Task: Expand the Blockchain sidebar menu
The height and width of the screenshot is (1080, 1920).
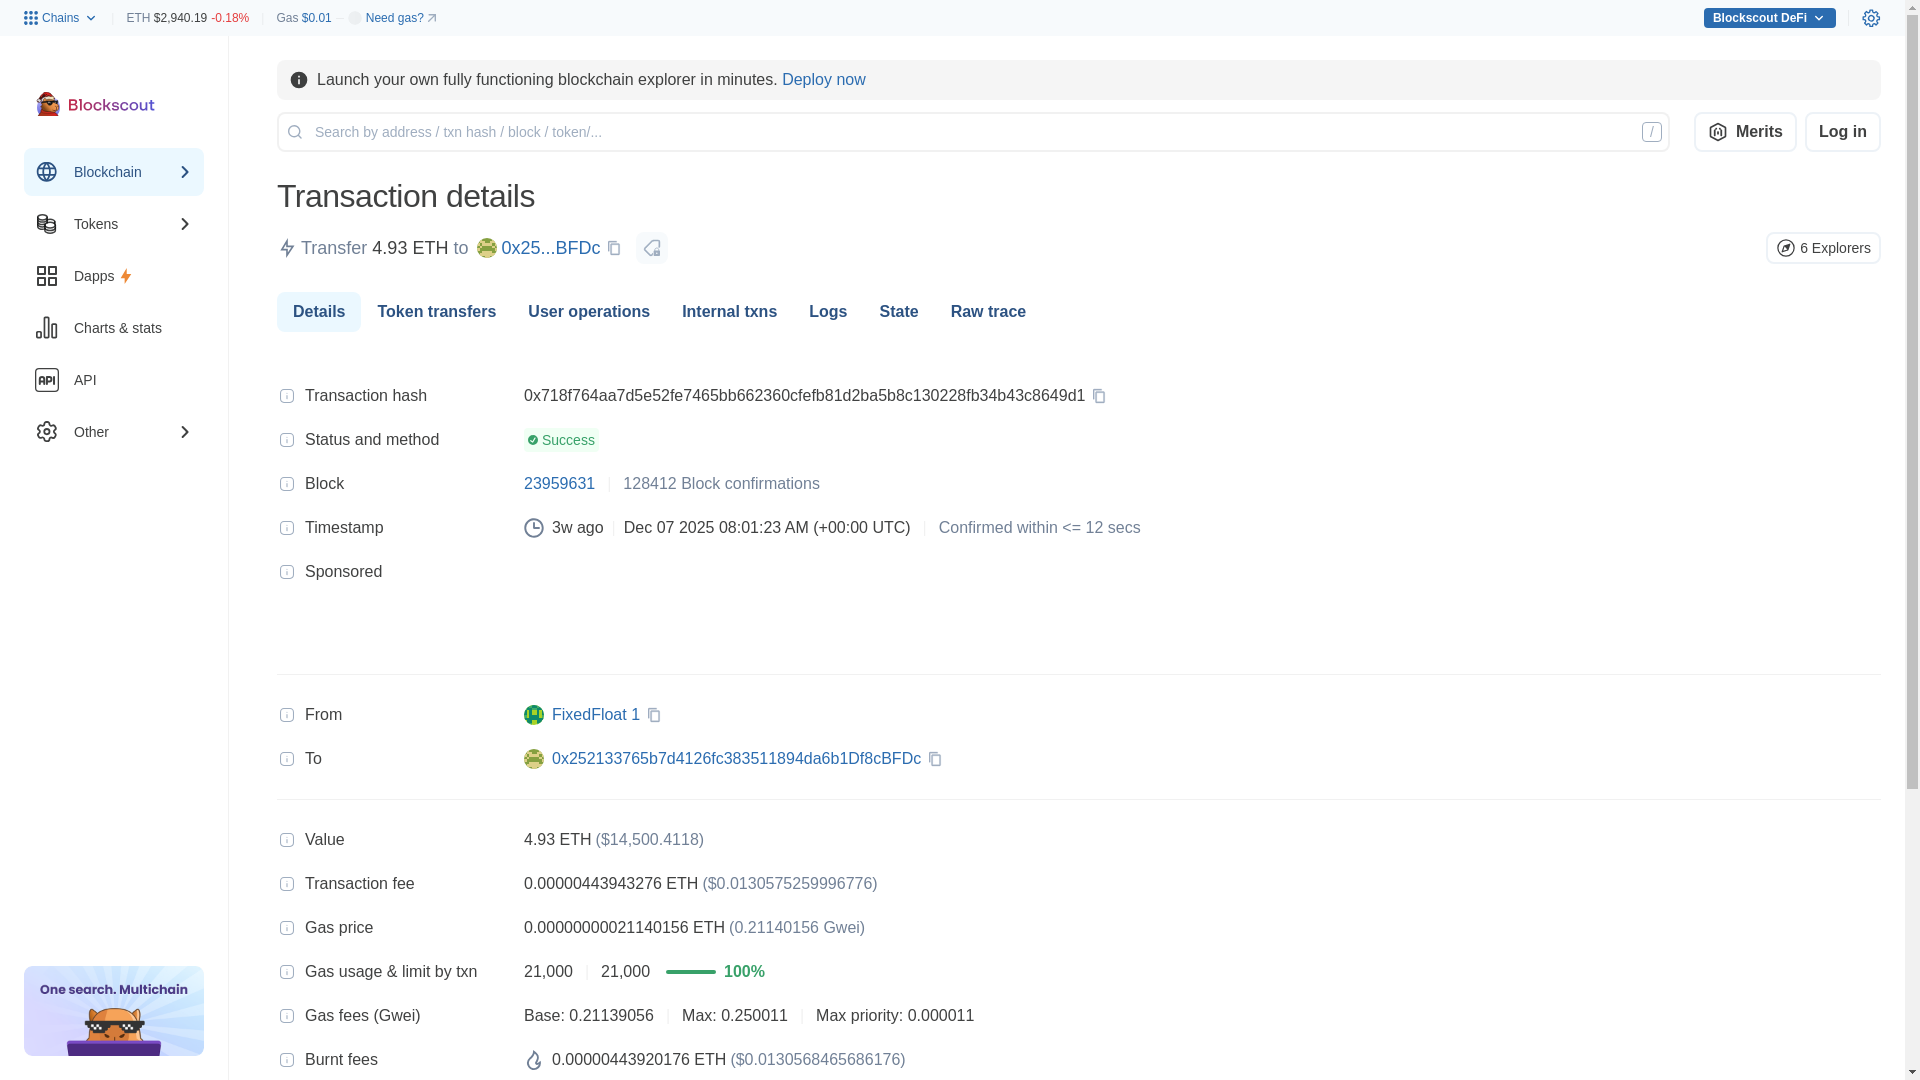Action: [114, 172]
